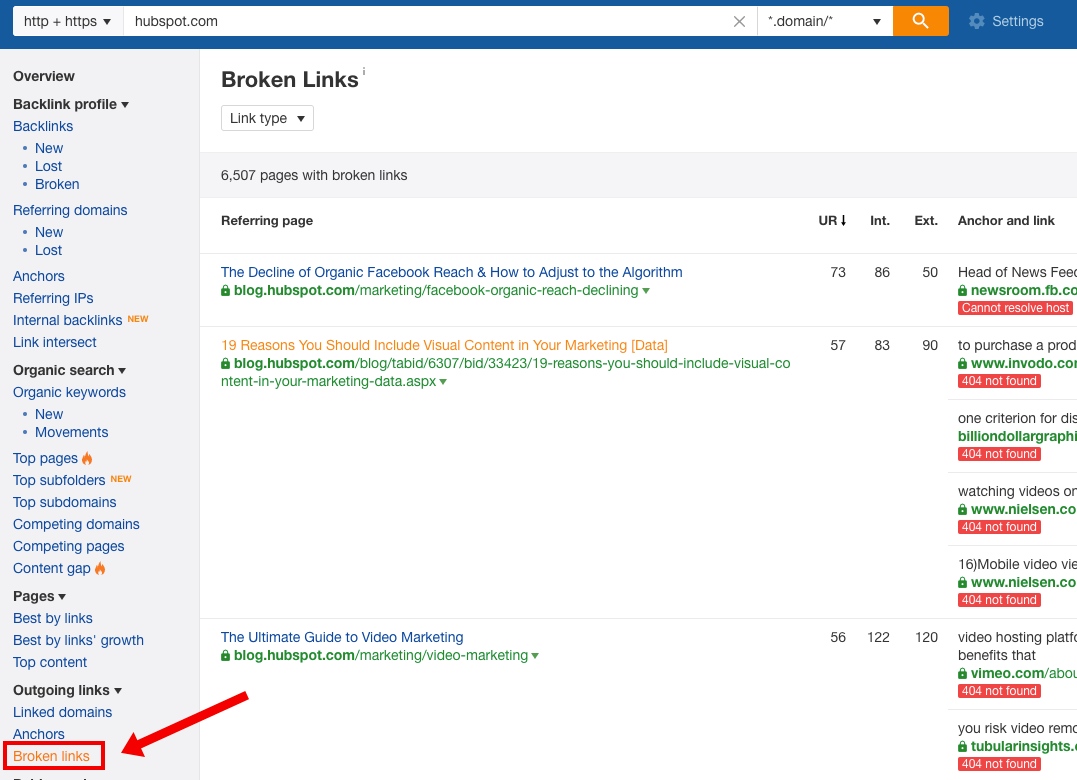Click the Broken Links info icon

point(364,71)
